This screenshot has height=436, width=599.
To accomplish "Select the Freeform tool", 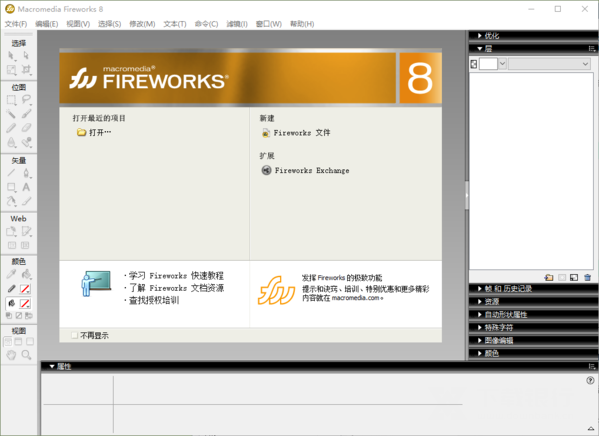I will [x=11, y=201].
